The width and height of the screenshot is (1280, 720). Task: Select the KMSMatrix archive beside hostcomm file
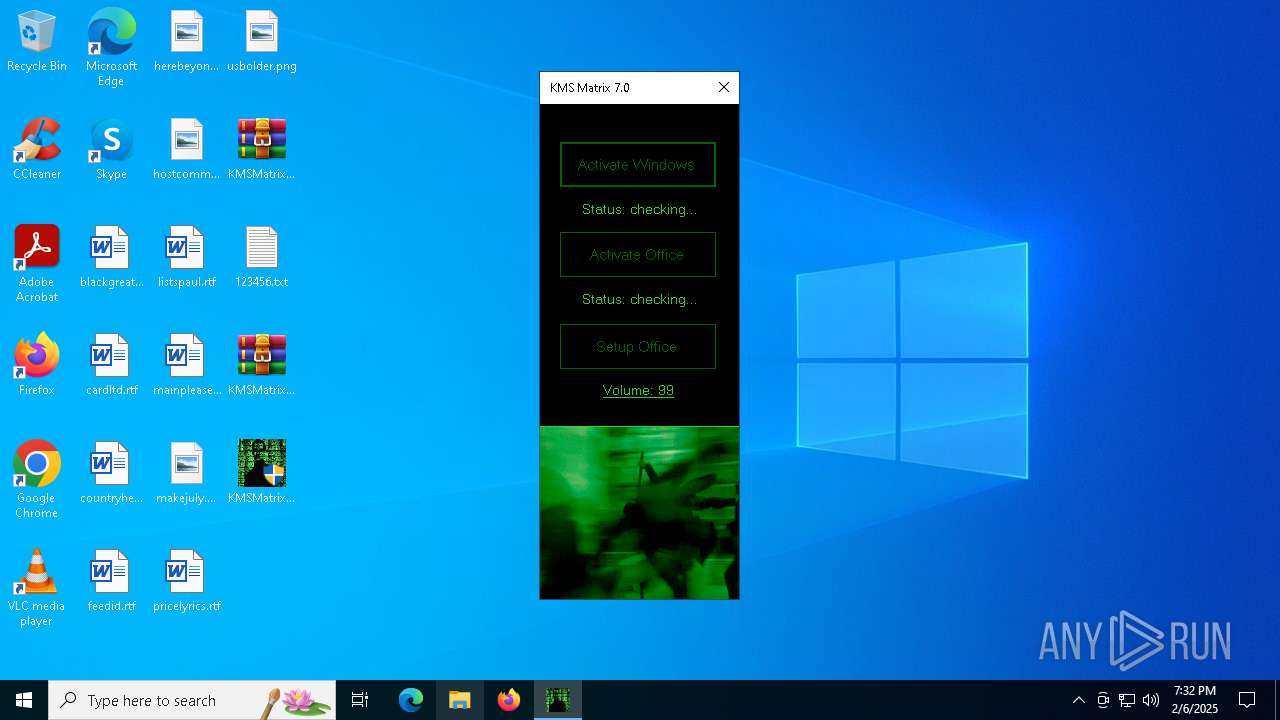click(261, 150)
